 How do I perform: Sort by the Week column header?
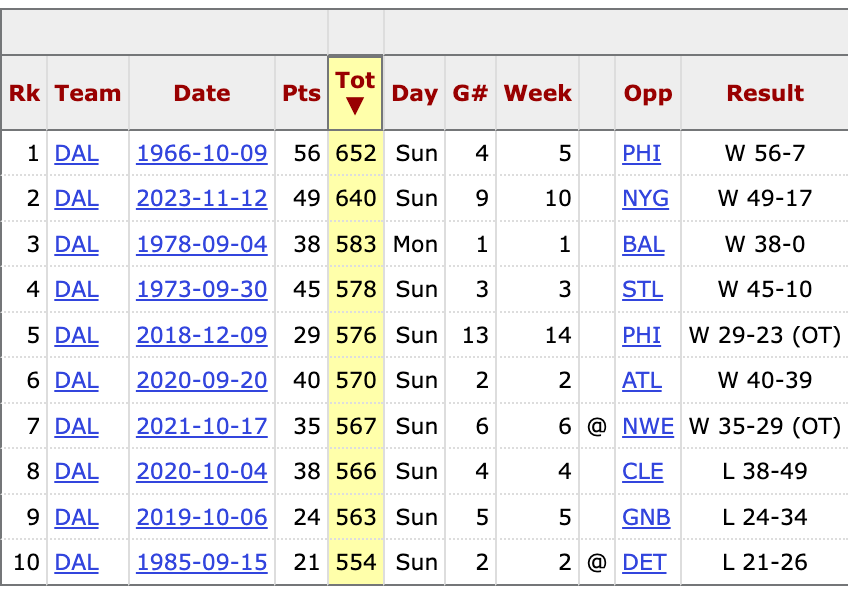click(x=537, y=92)
